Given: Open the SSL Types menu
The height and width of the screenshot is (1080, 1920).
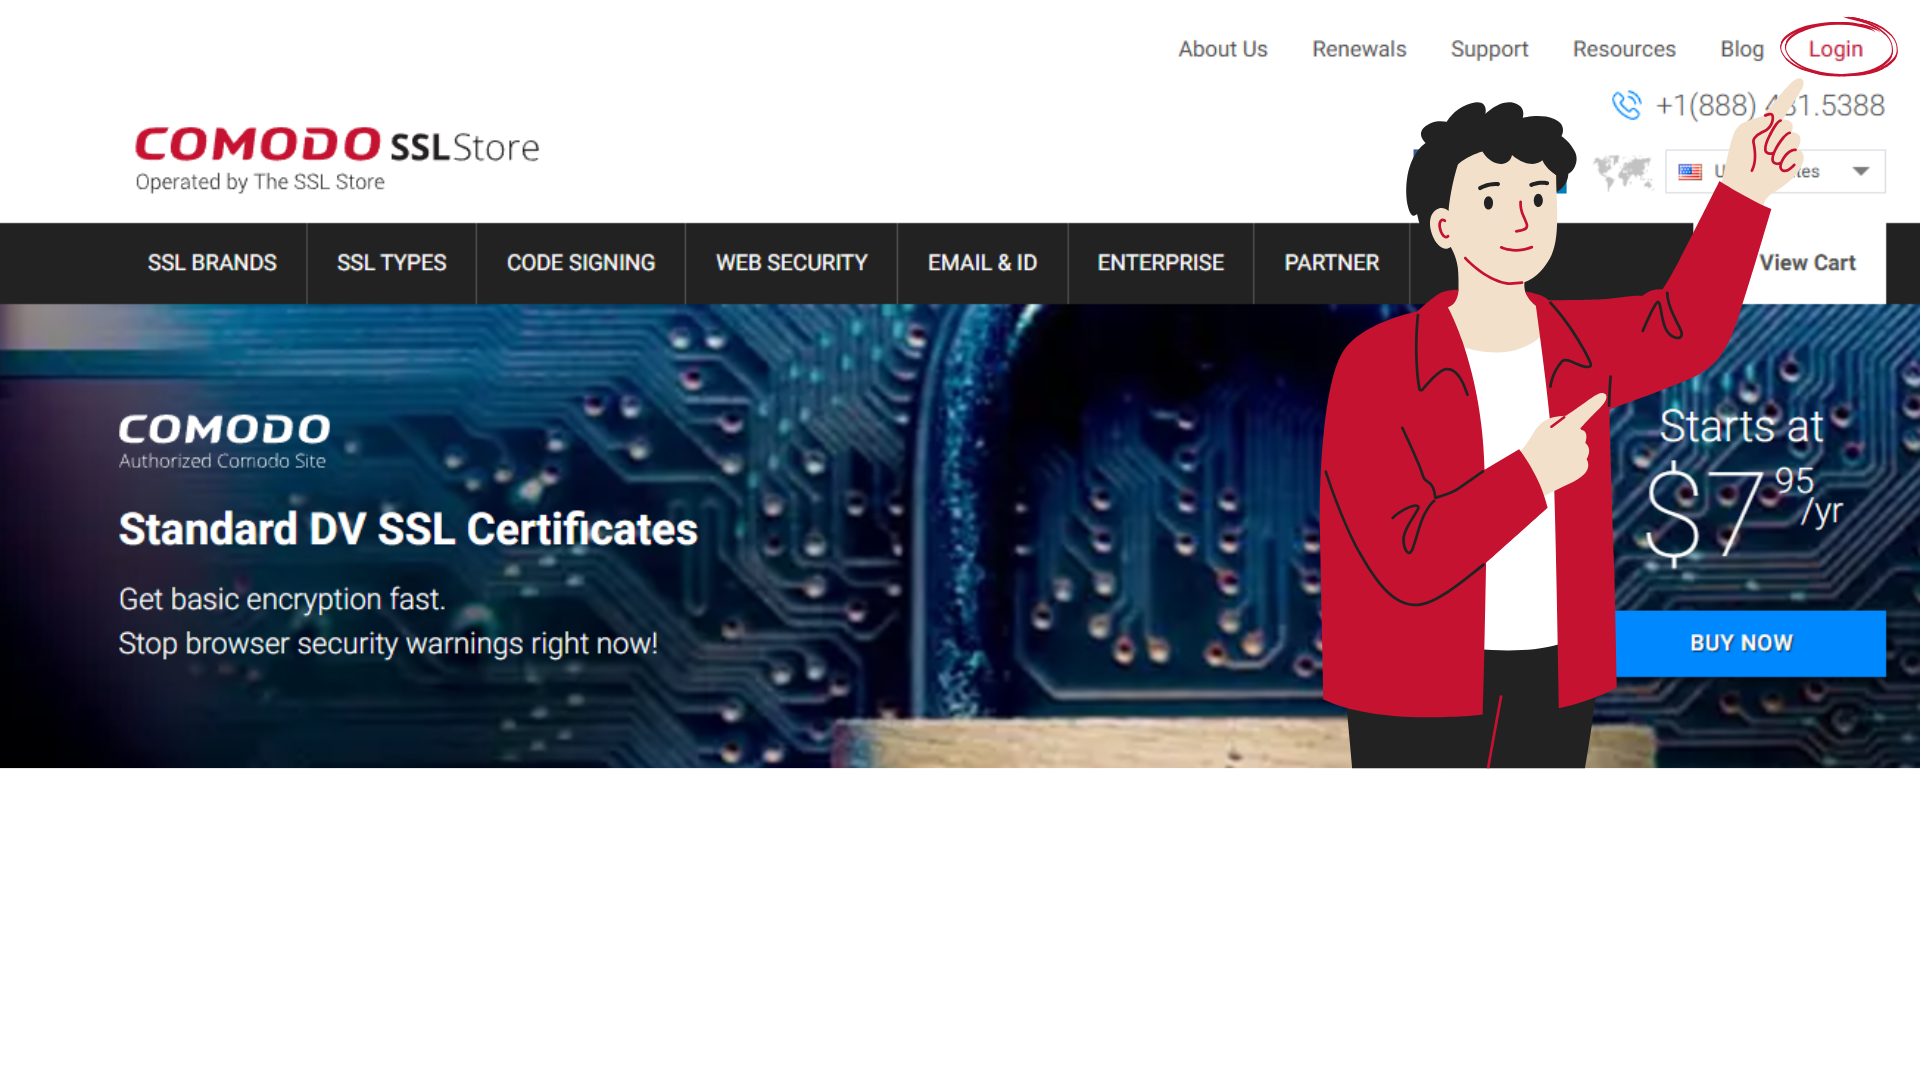Looking at the screenshot, I should click(x=391, y=263).
